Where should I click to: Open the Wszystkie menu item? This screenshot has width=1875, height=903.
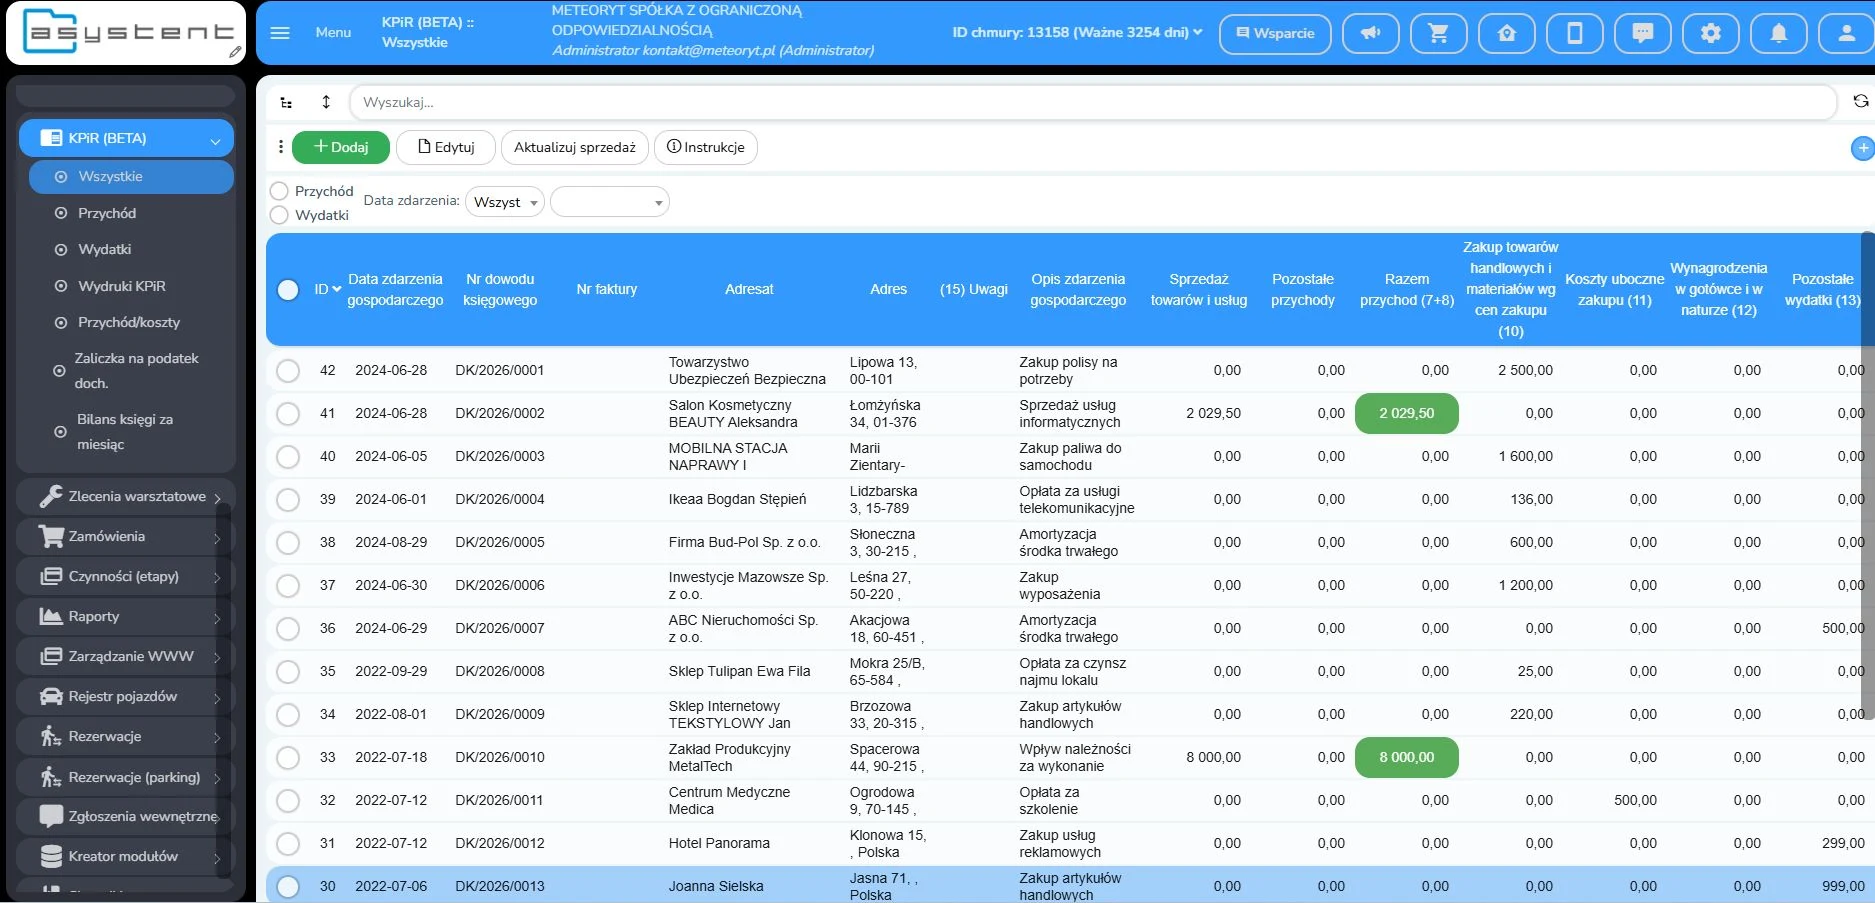tap(131, 176)
